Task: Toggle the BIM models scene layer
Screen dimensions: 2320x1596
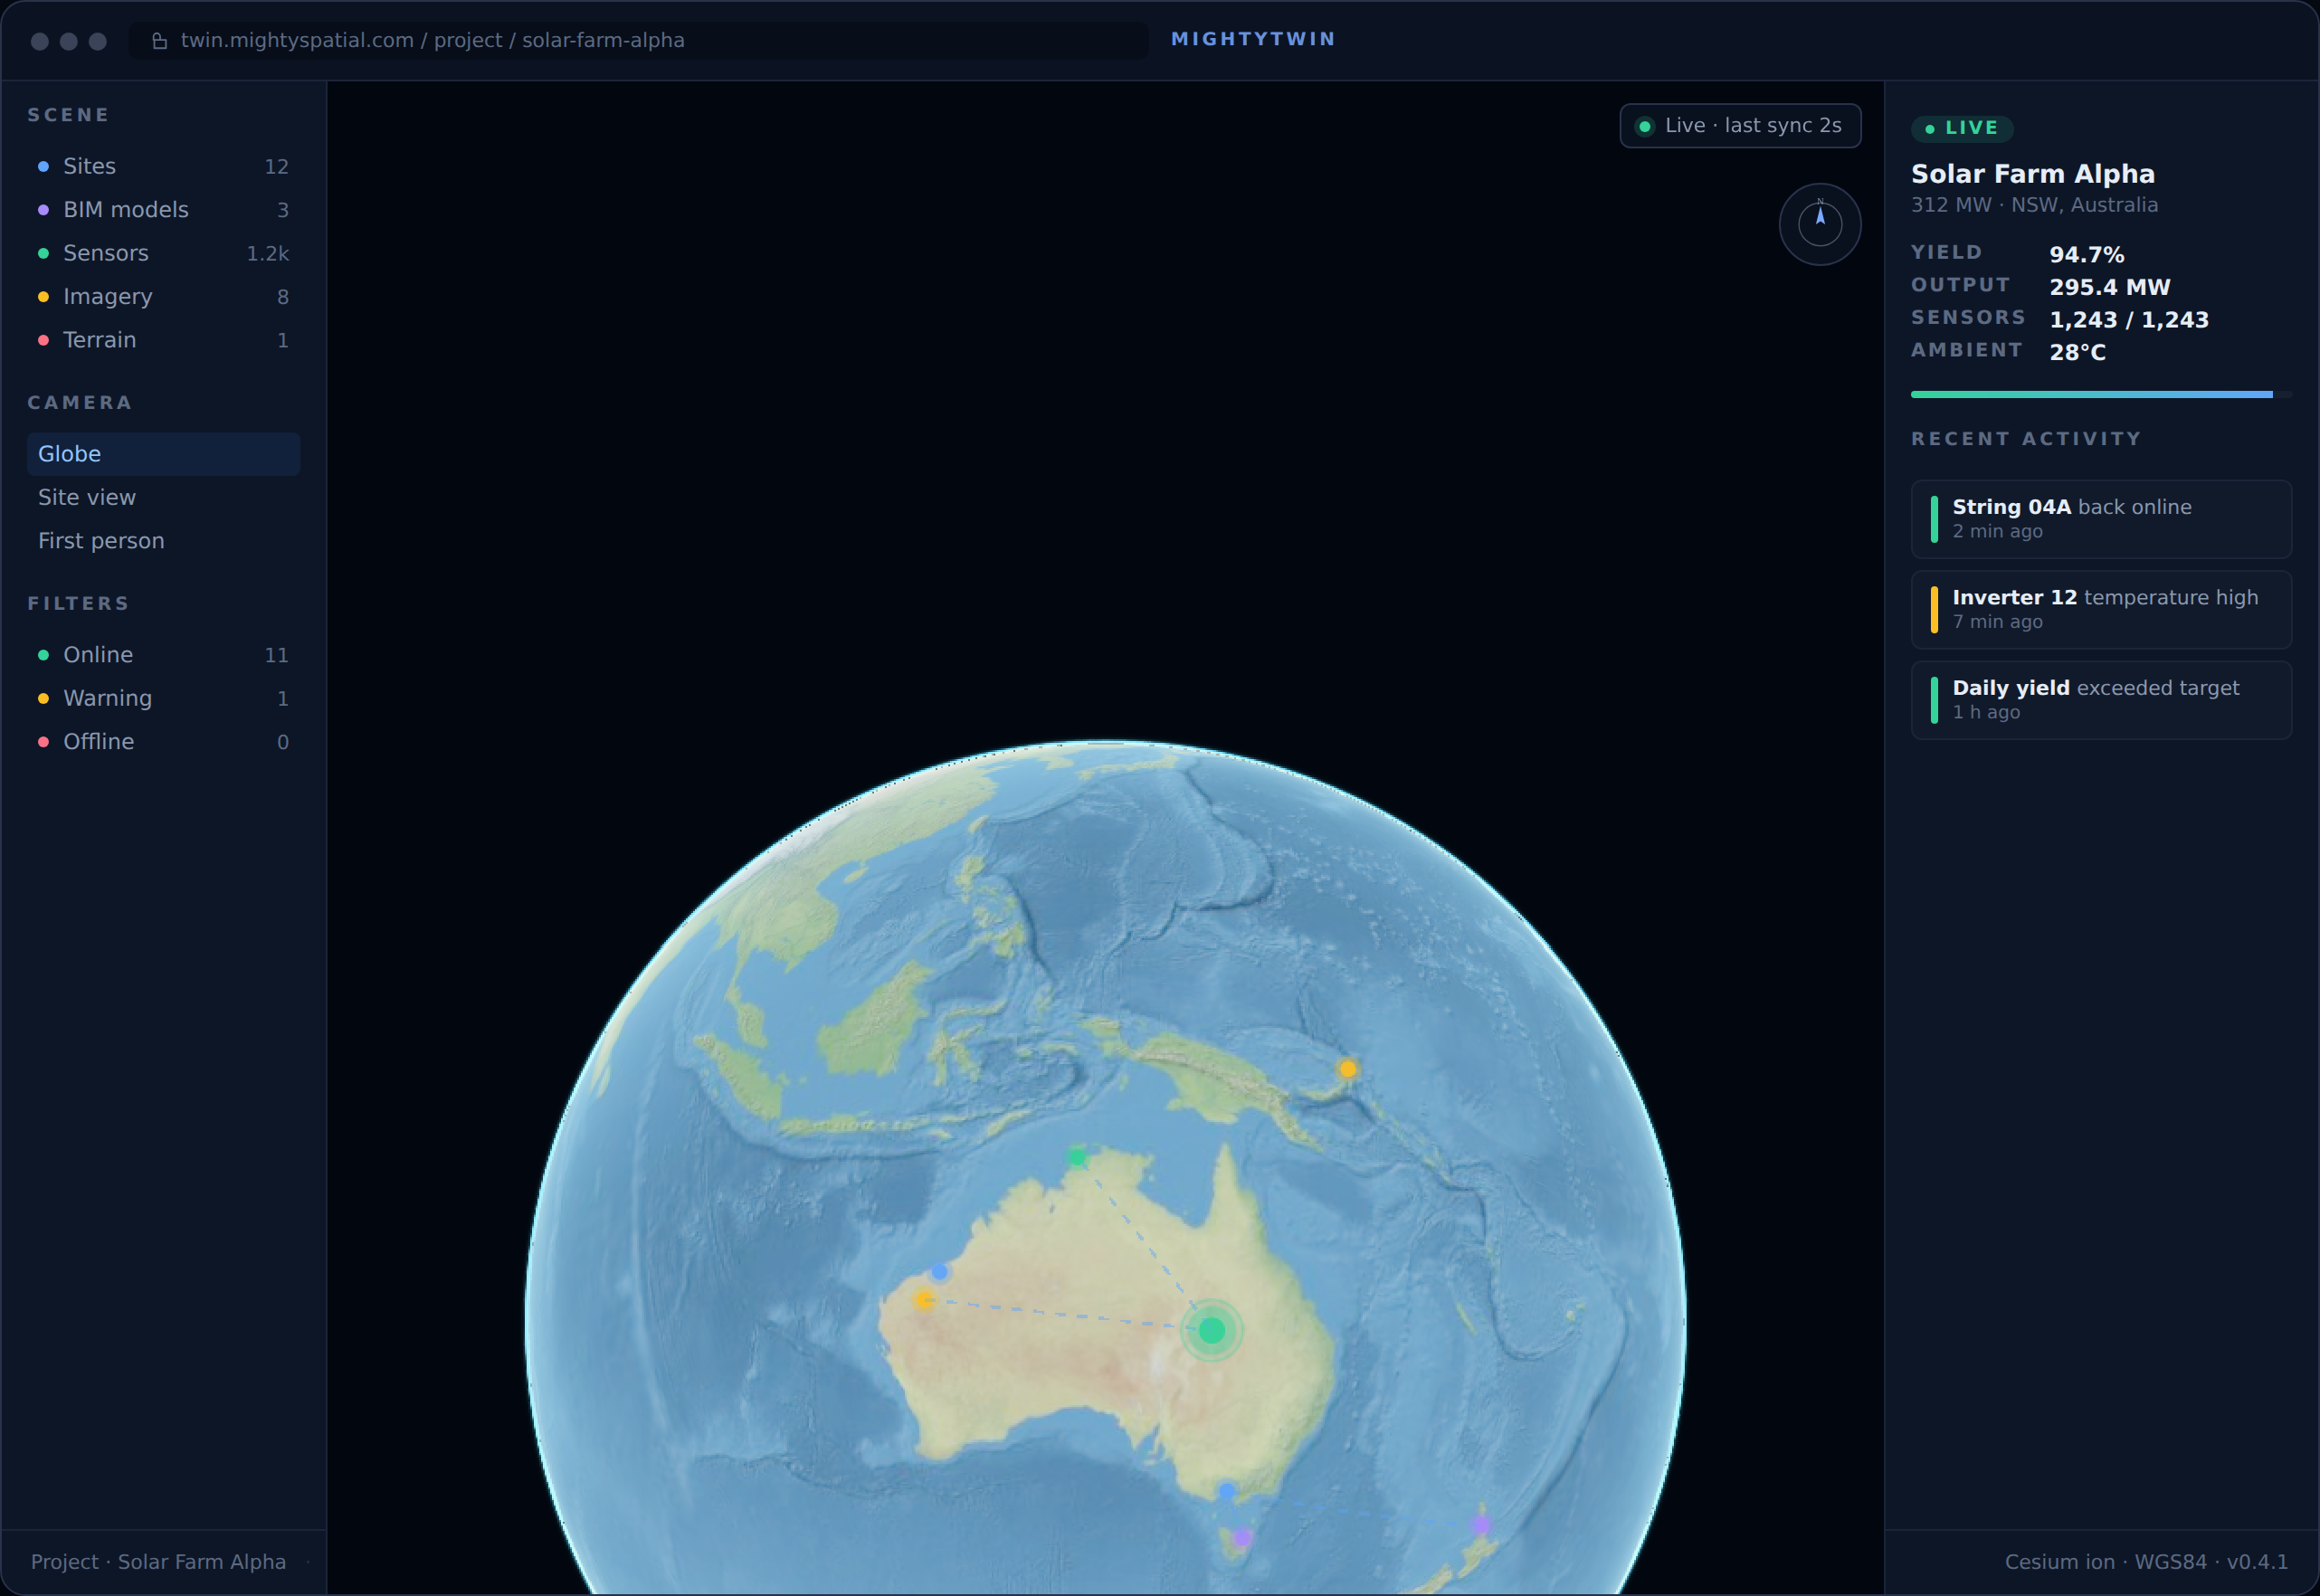Action: tap(163, 210)
